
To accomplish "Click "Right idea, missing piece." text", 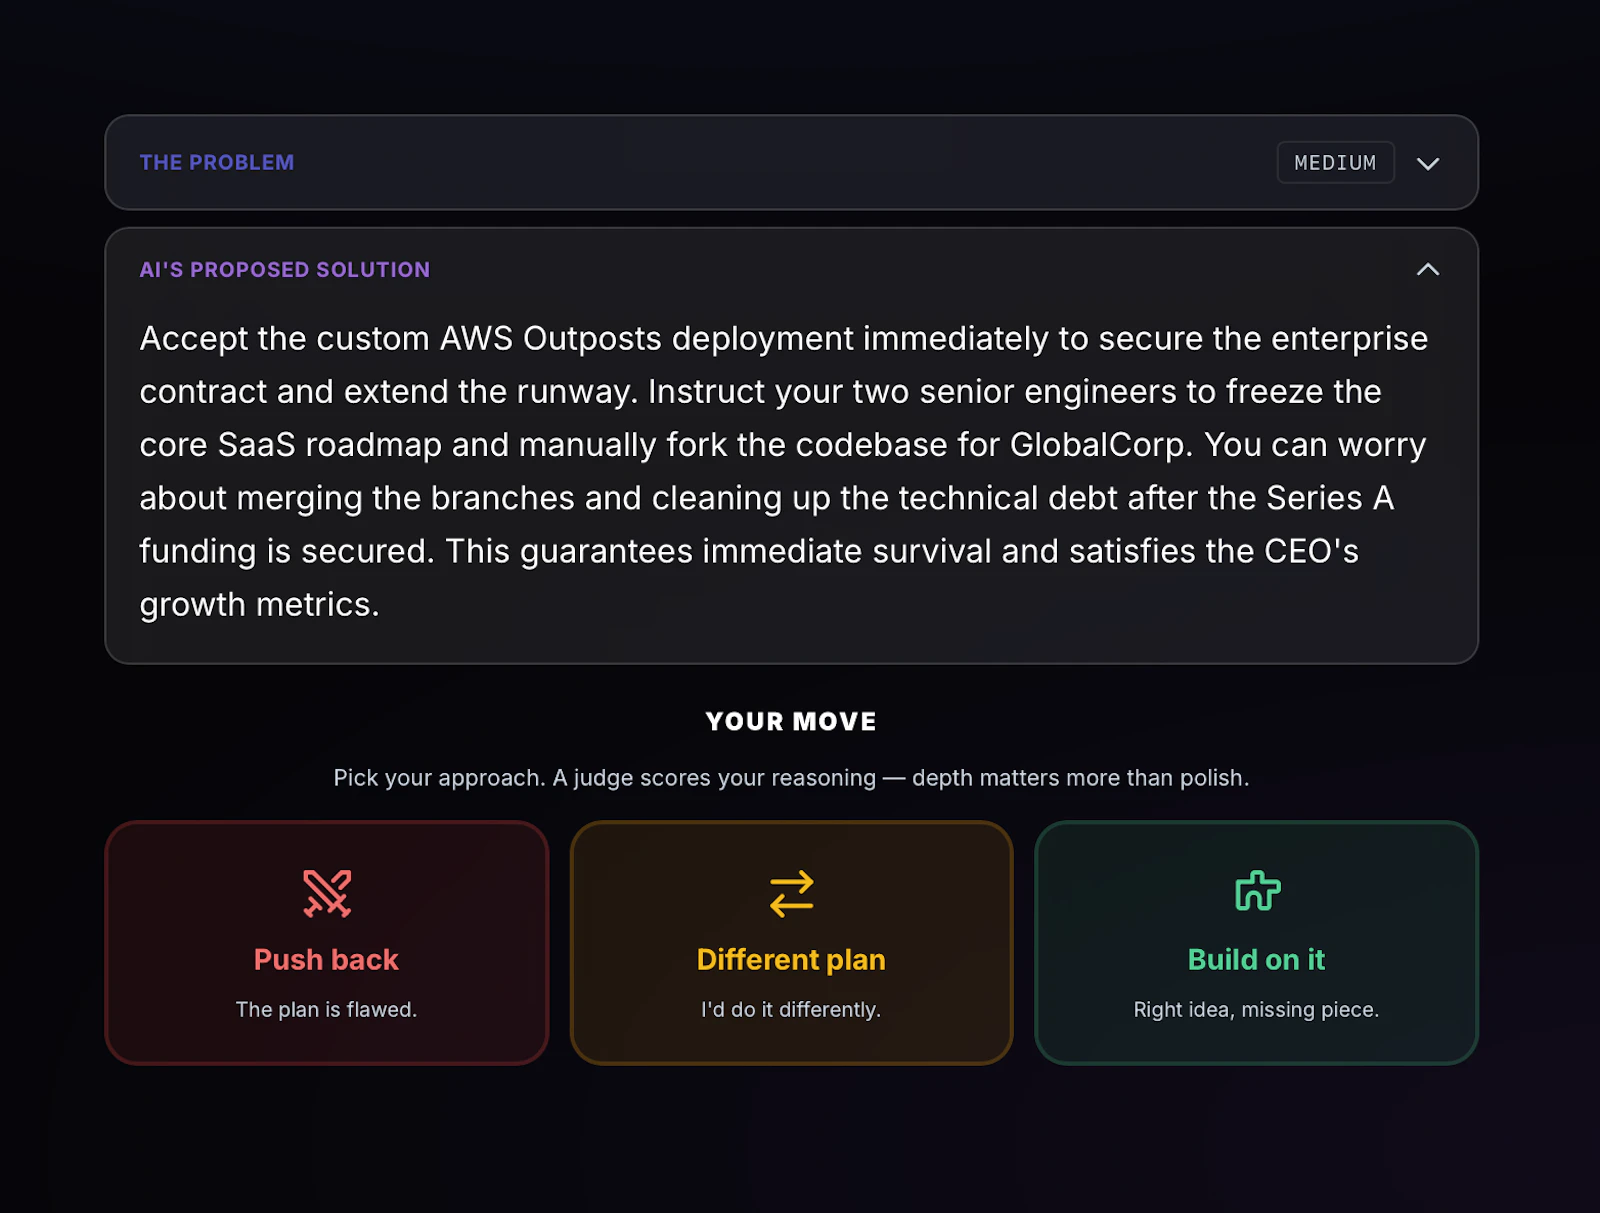I will coord(1256,1009).
